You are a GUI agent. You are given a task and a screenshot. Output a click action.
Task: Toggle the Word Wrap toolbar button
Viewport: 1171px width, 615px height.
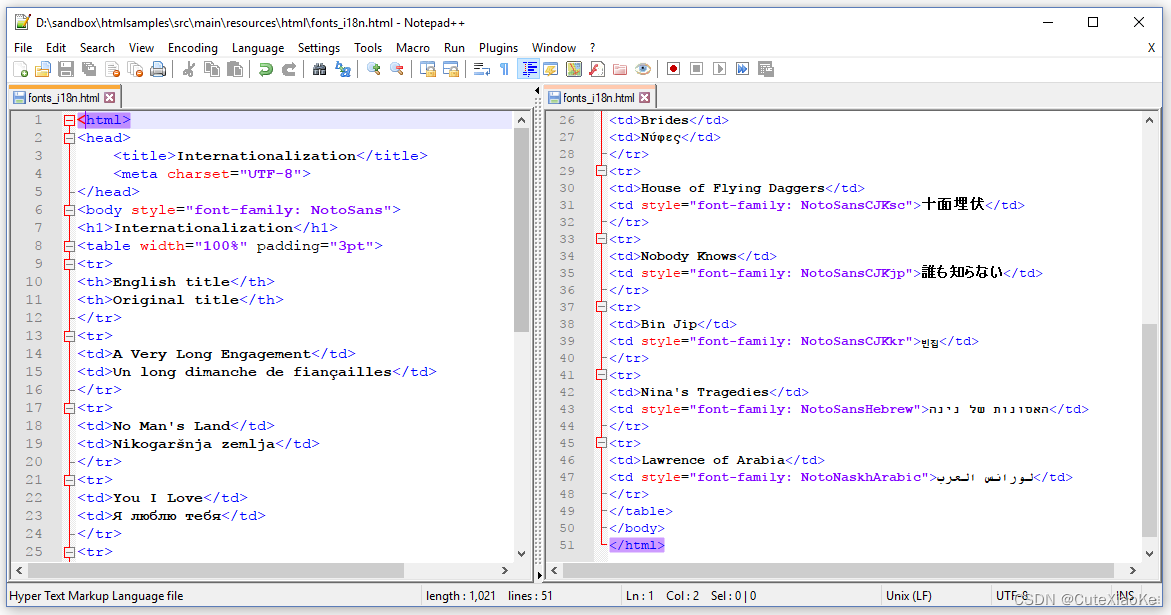pos(482,69)
